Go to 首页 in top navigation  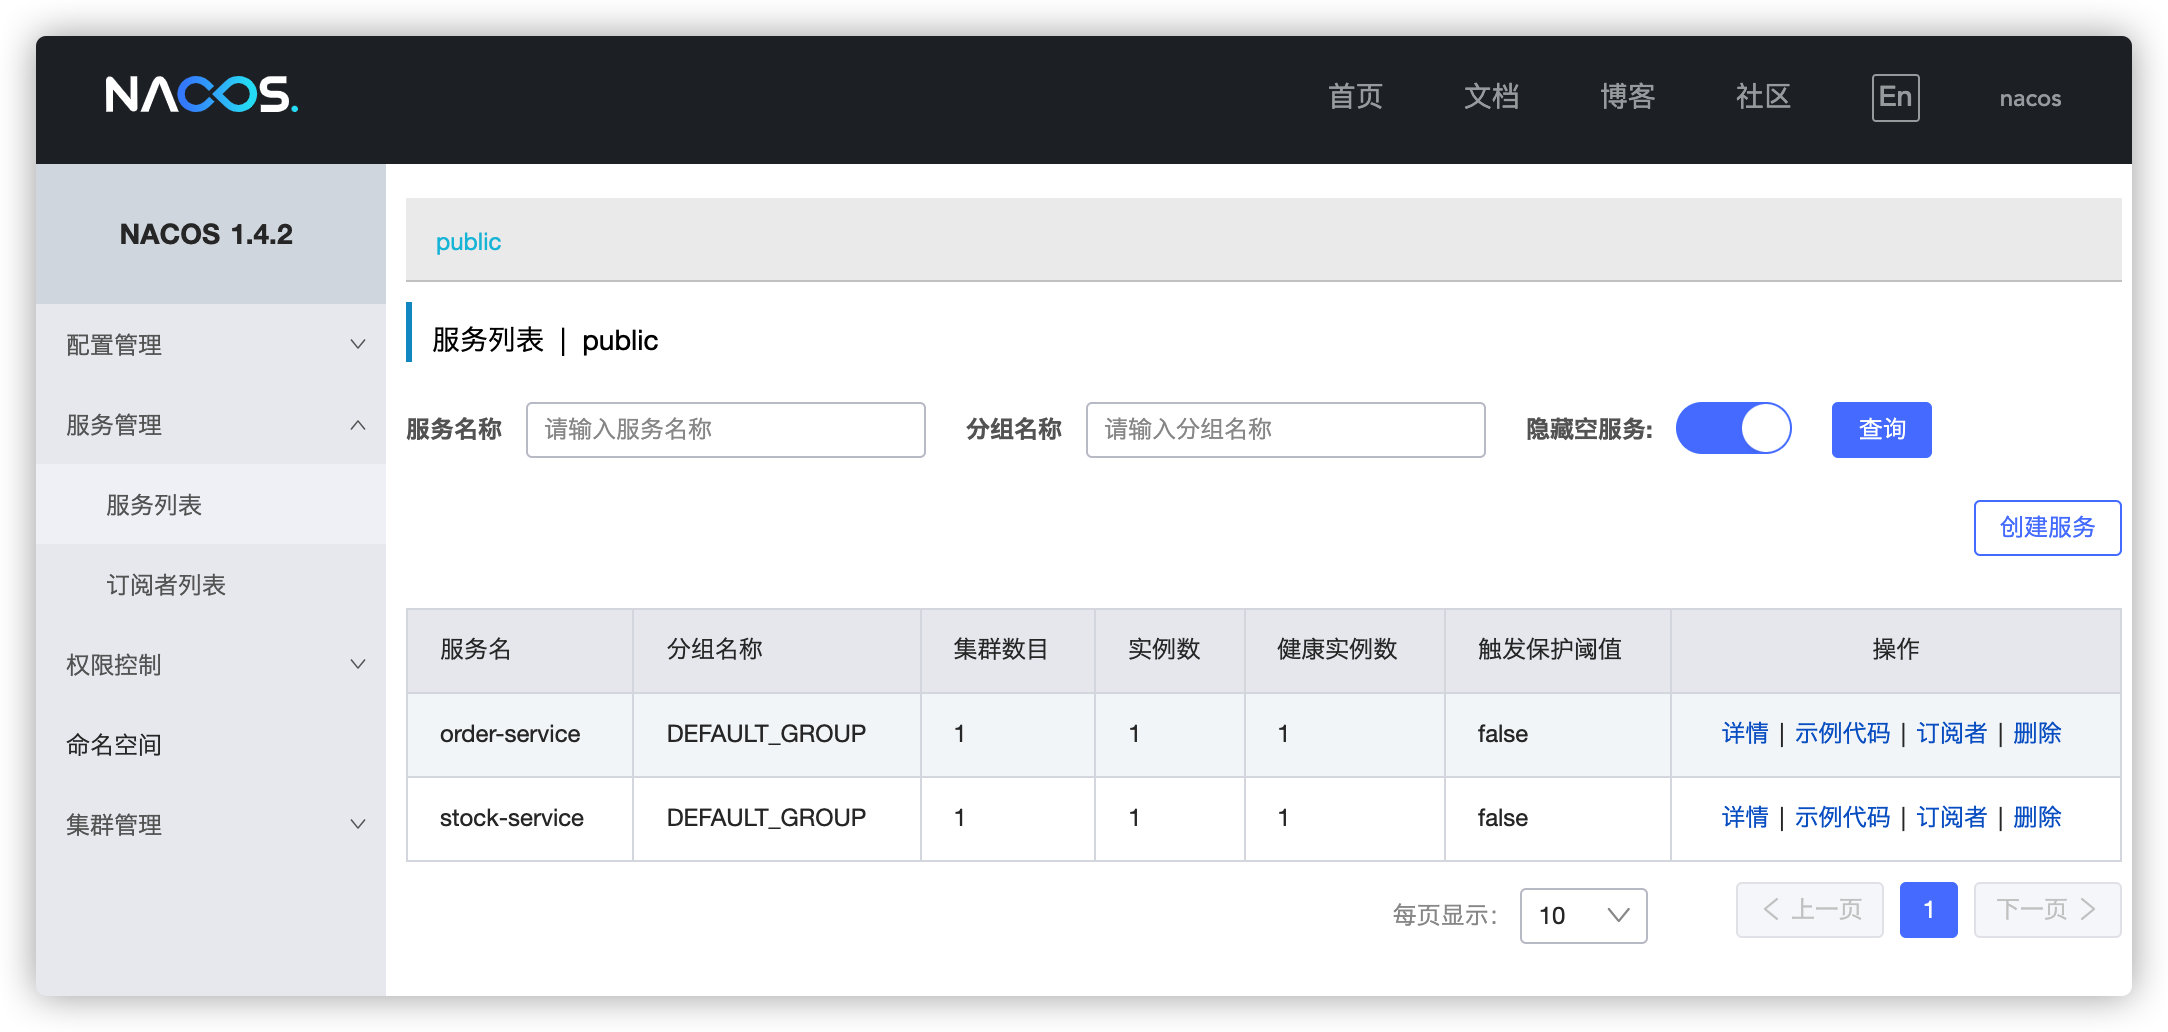pos(1355,97)
